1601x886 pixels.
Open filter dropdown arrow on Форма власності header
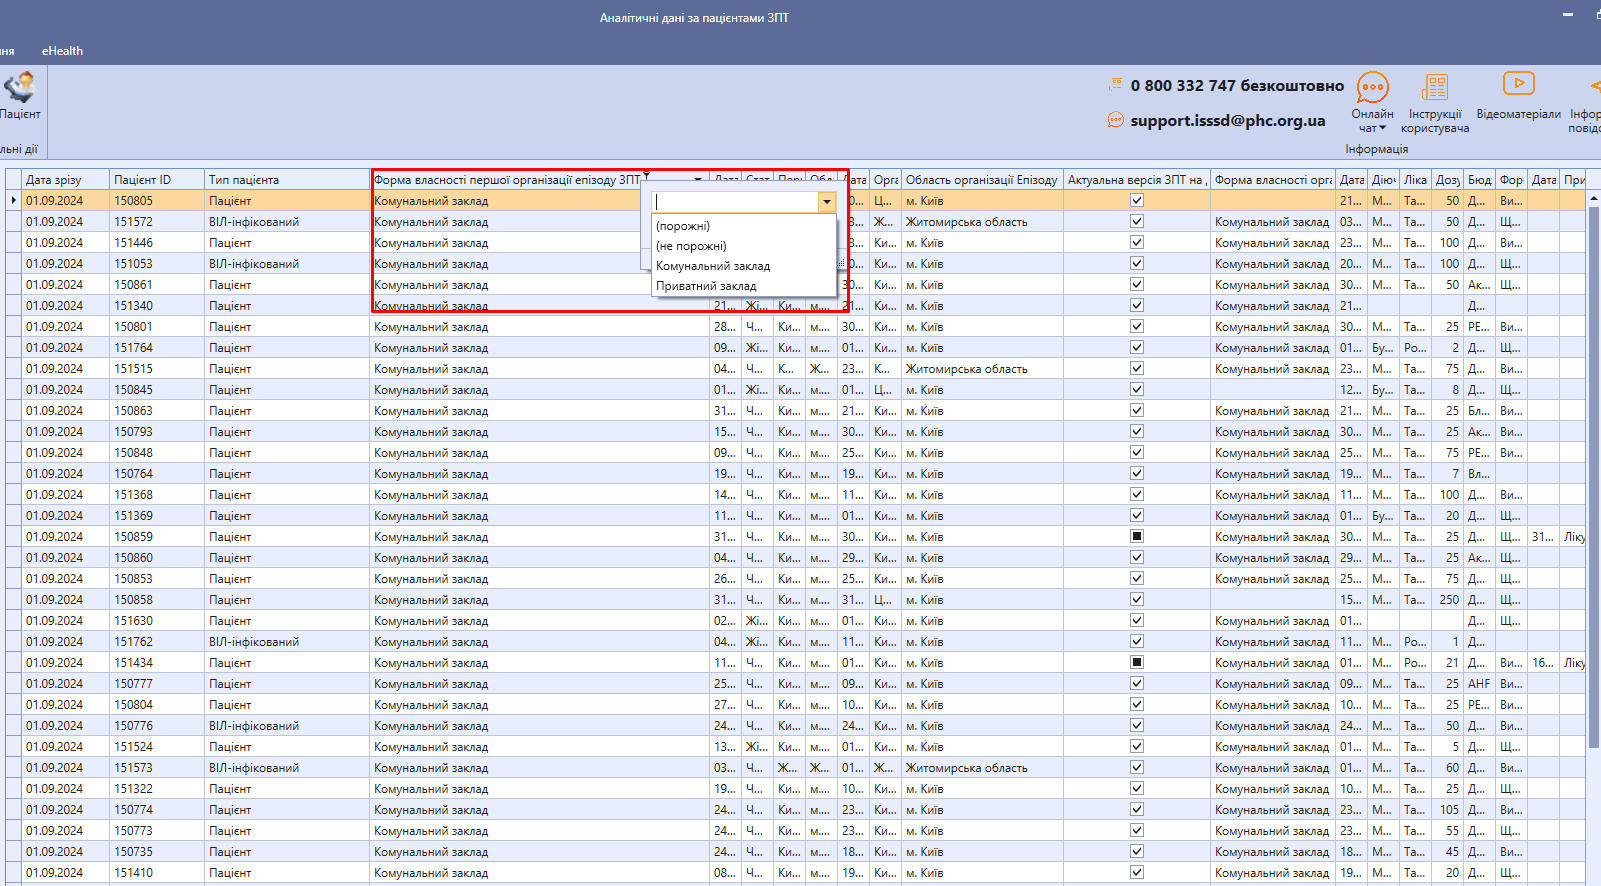coord(698,181)
